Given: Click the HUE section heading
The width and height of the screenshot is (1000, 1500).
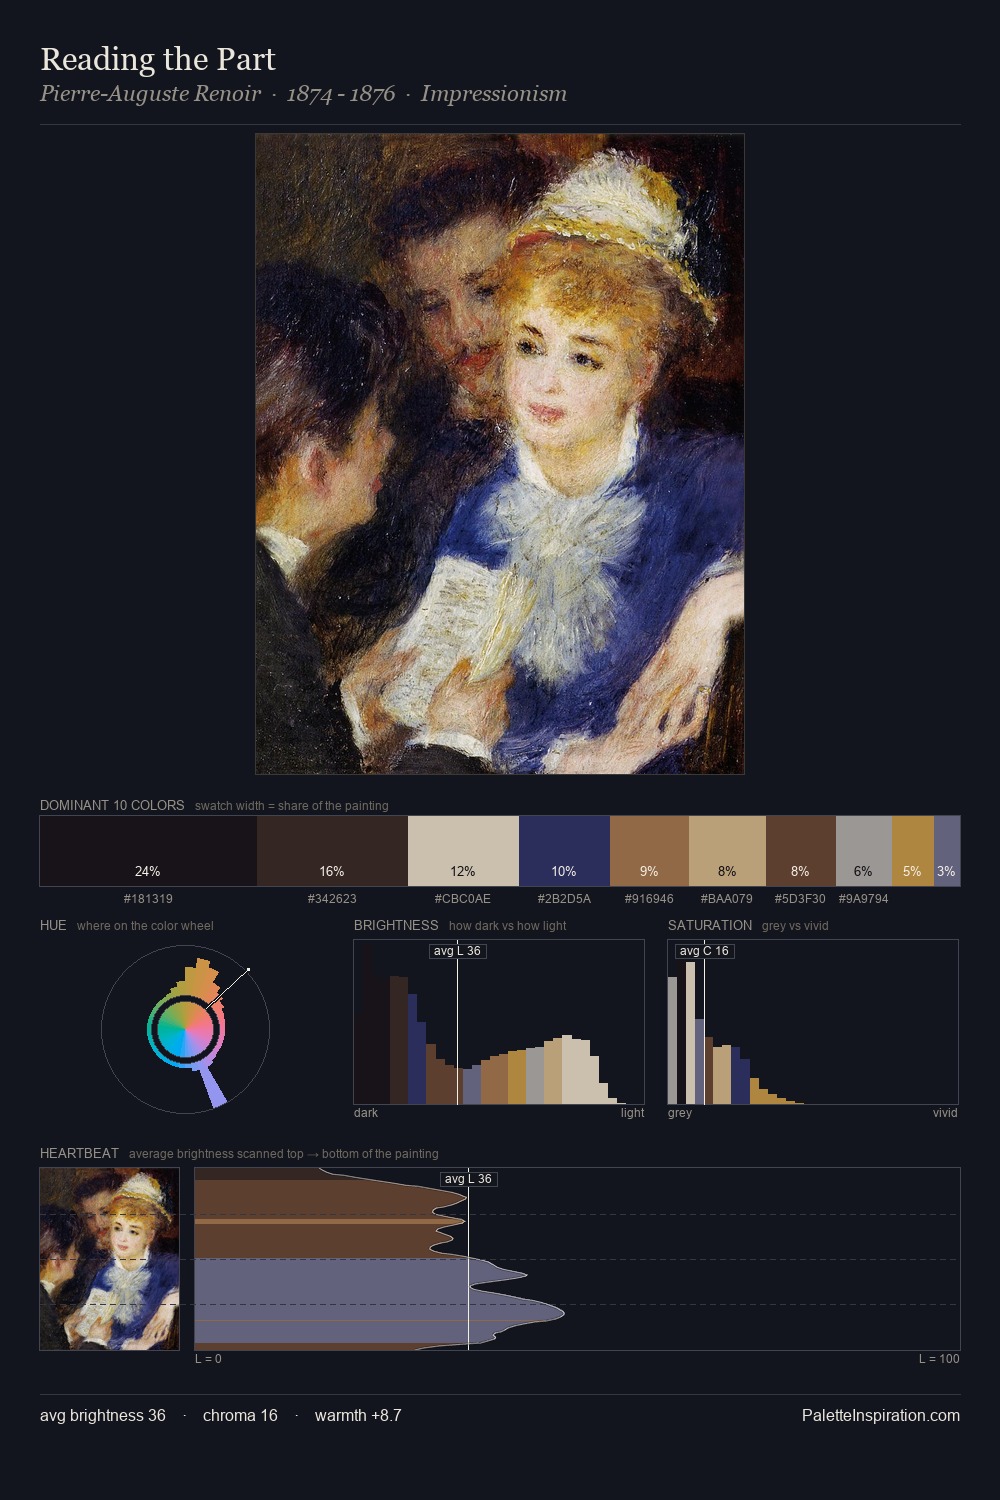Looking at the screenshot, I should point(53,925).
